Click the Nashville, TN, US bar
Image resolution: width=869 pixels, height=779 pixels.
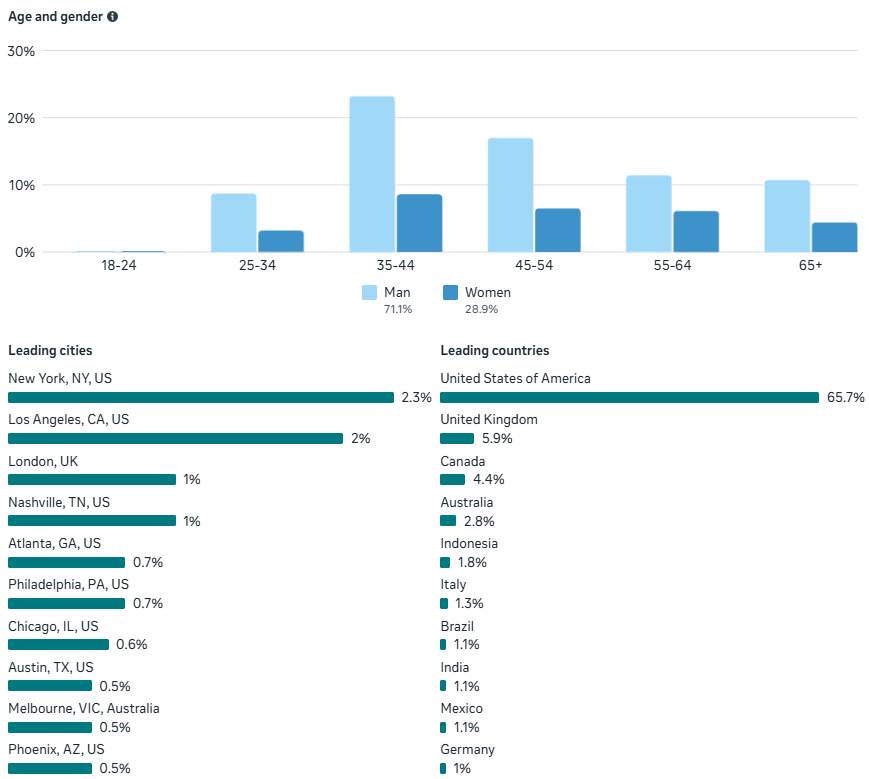(x=92, y=521)
